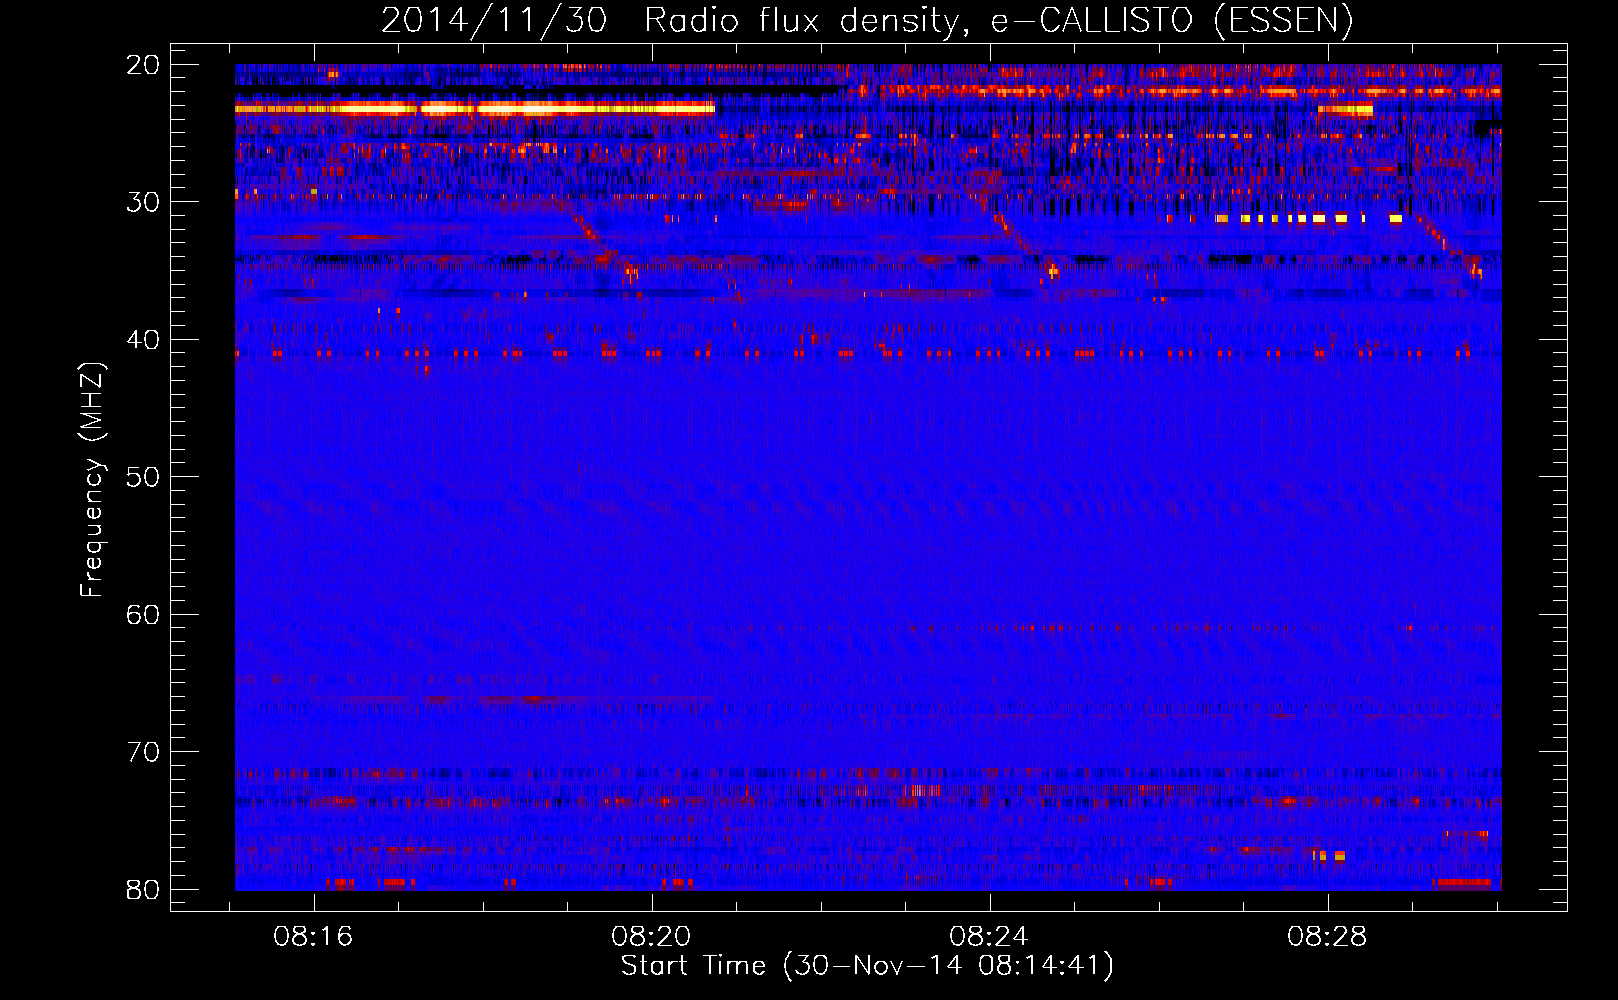This screenshot has height=1000, width=1618.
Task: Click the 30 MHz frequency tick label
Action: (143, 202)
